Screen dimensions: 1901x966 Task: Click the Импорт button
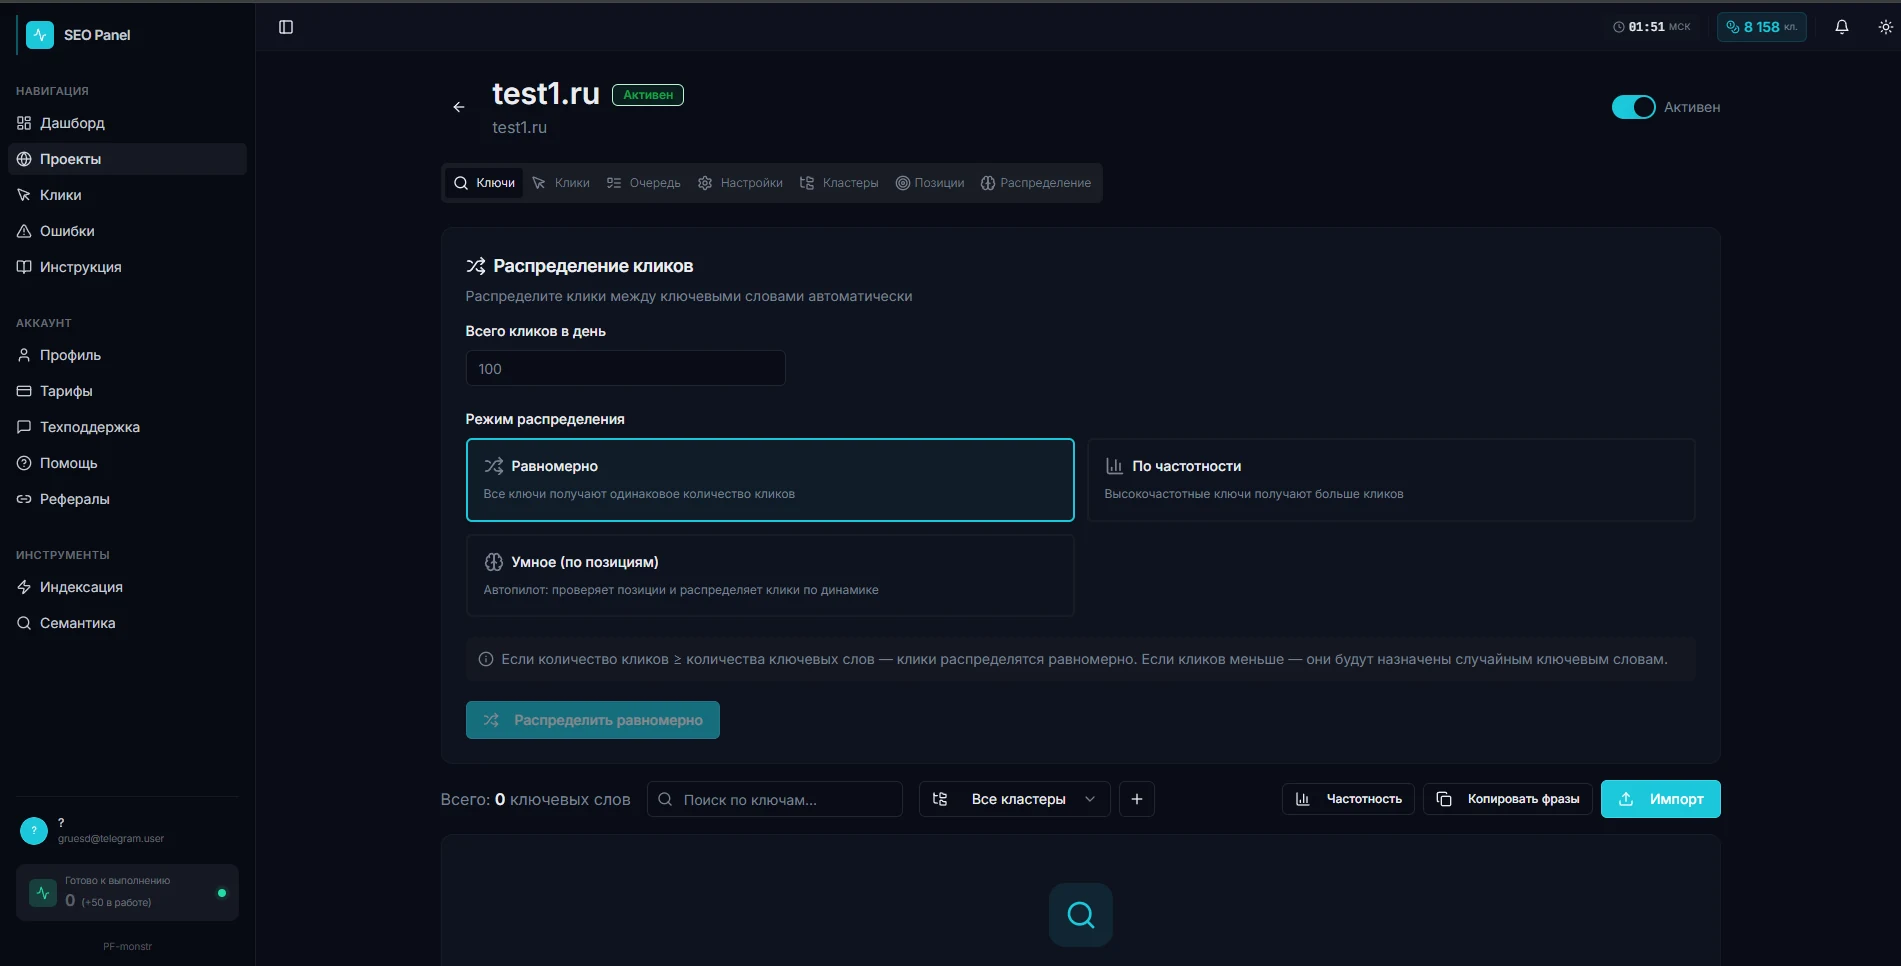pyautogui.click(x=1661, y=799)
